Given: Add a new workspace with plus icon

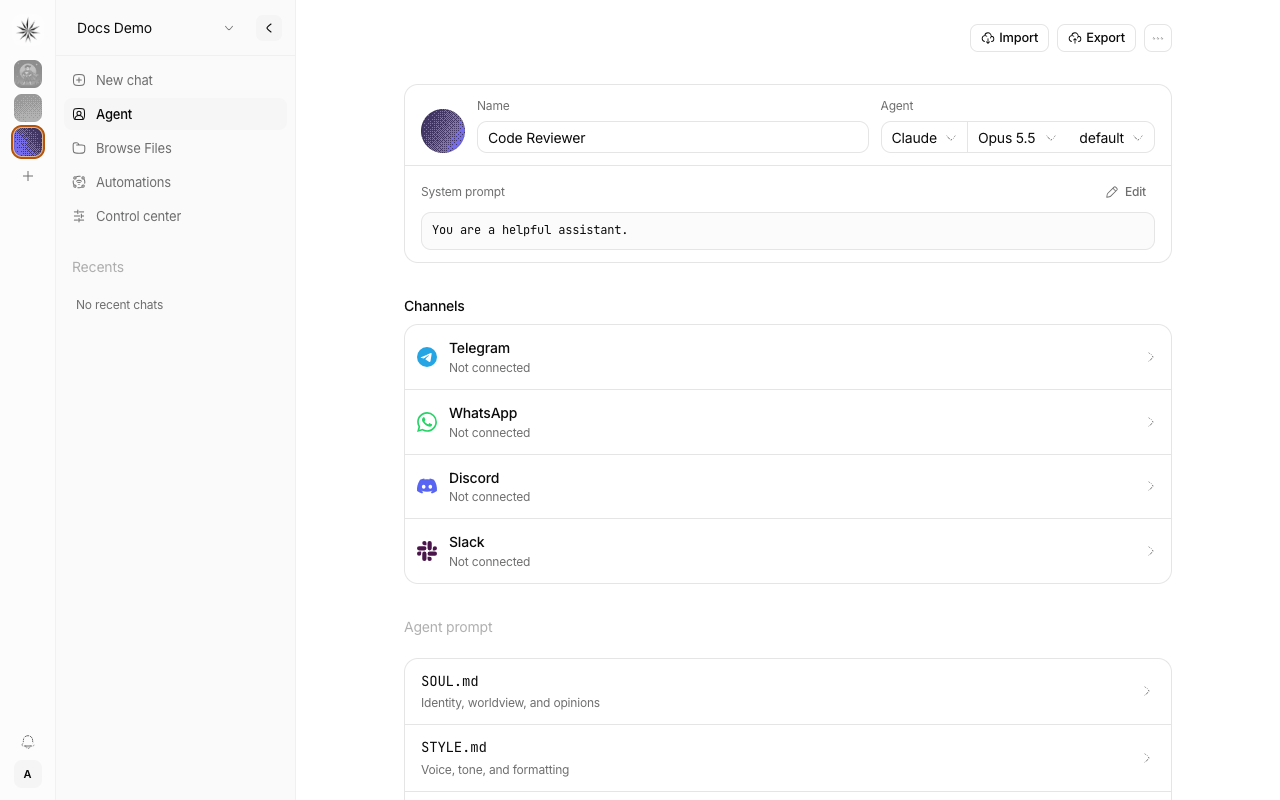Looking at the screenshot, I should coord(28,176).
